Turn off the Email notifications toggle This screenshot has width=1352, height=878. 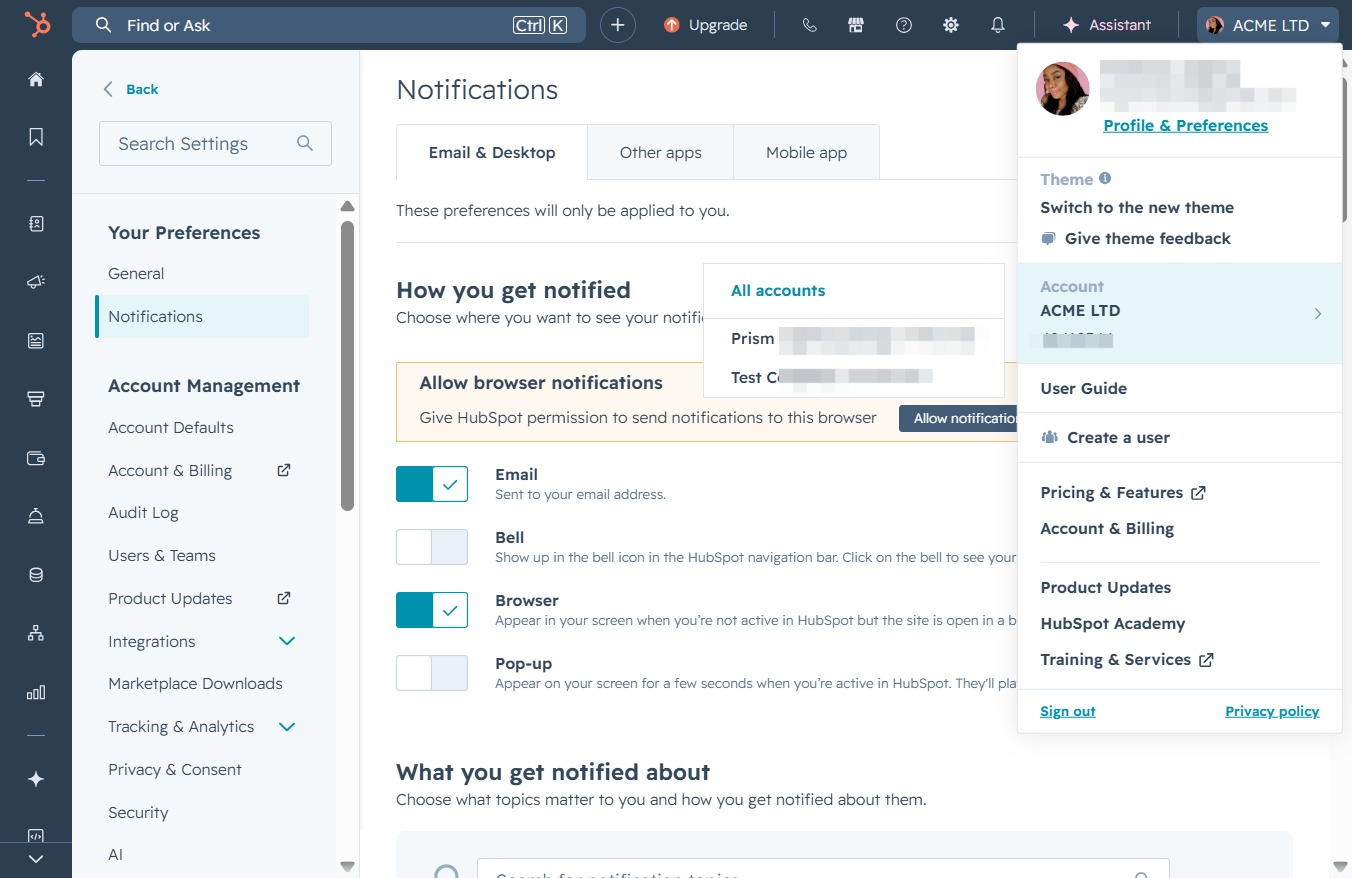click(432, 484)
